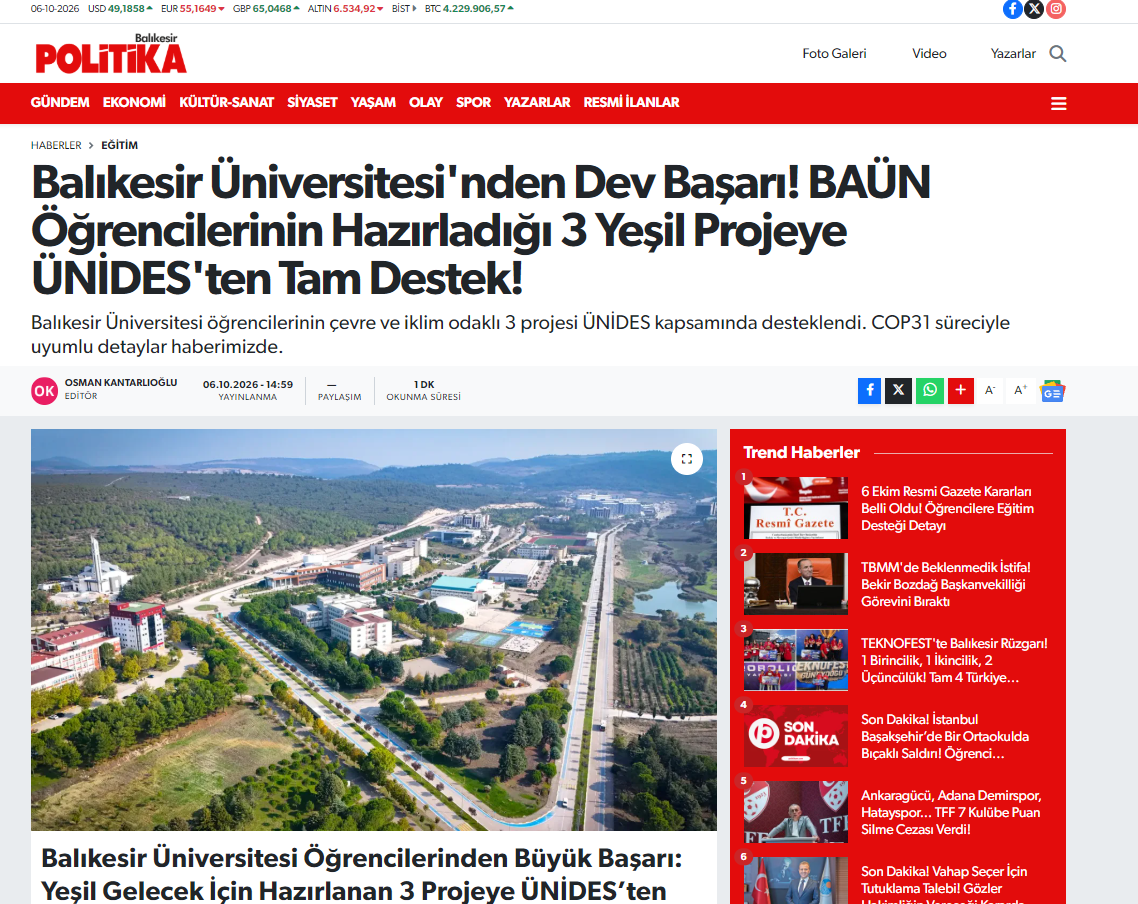Screen dimensions: 1138x904
Task: Click GBP exchange rate ticker
Action: coord(266,9)
